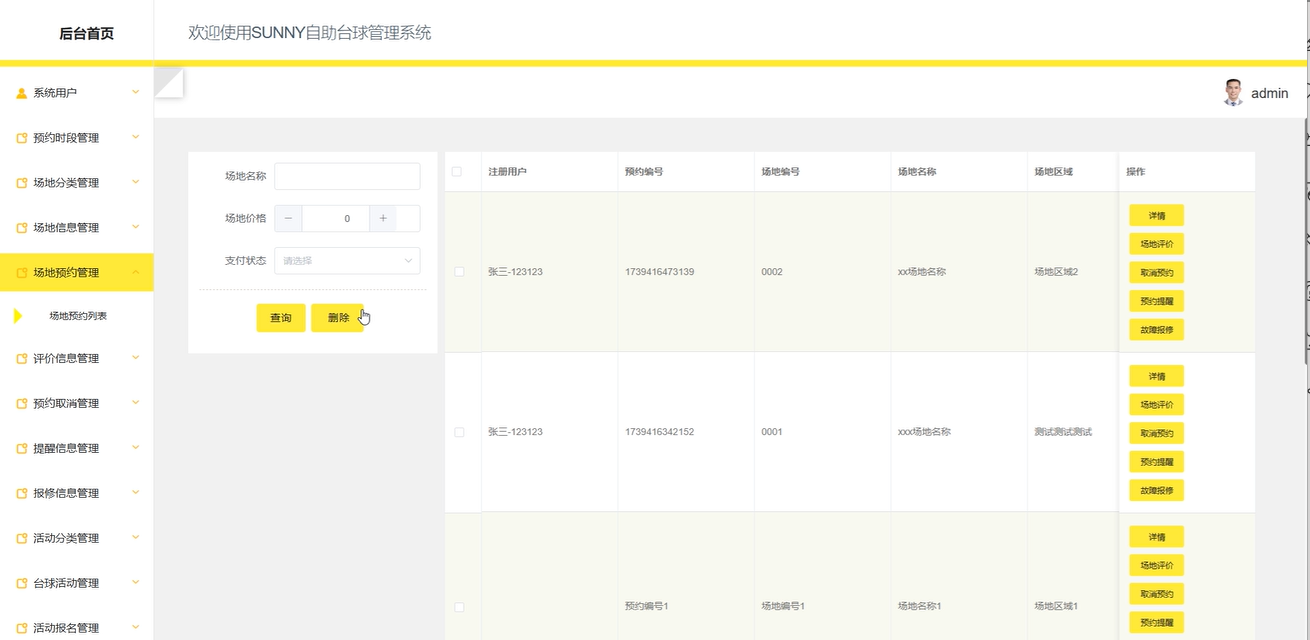Click the 查询 button
The height and width of the screenshot is (640, 1310).
(x=281, y=318)
